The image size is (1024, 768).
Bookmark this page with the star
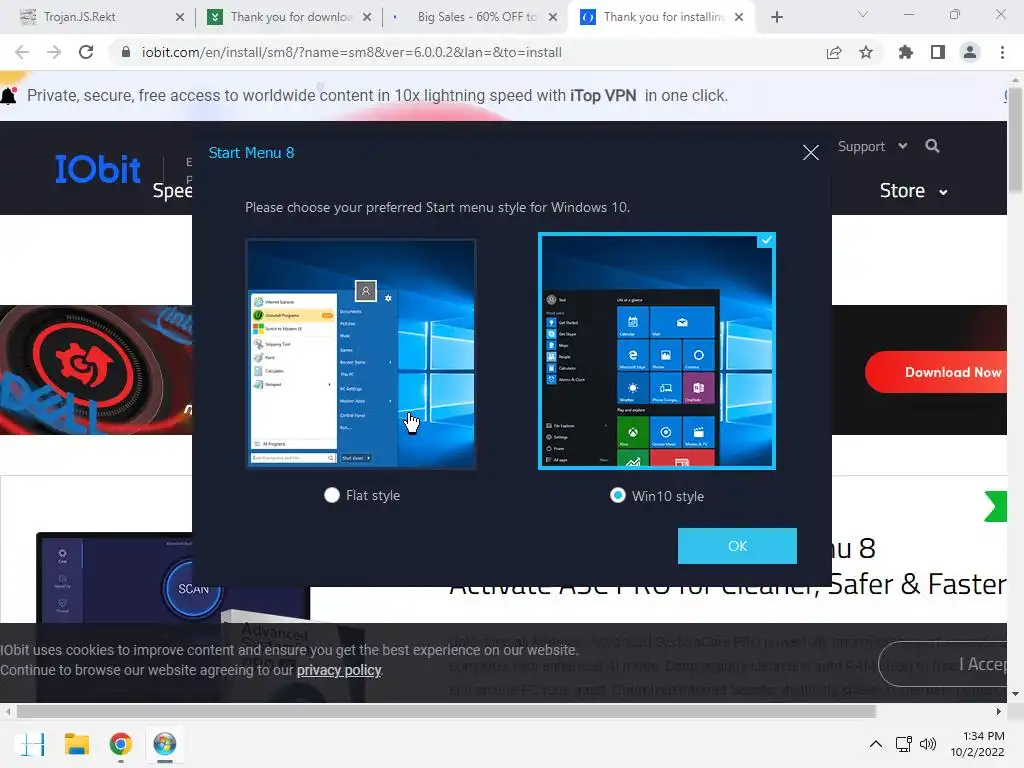(866, 52)
